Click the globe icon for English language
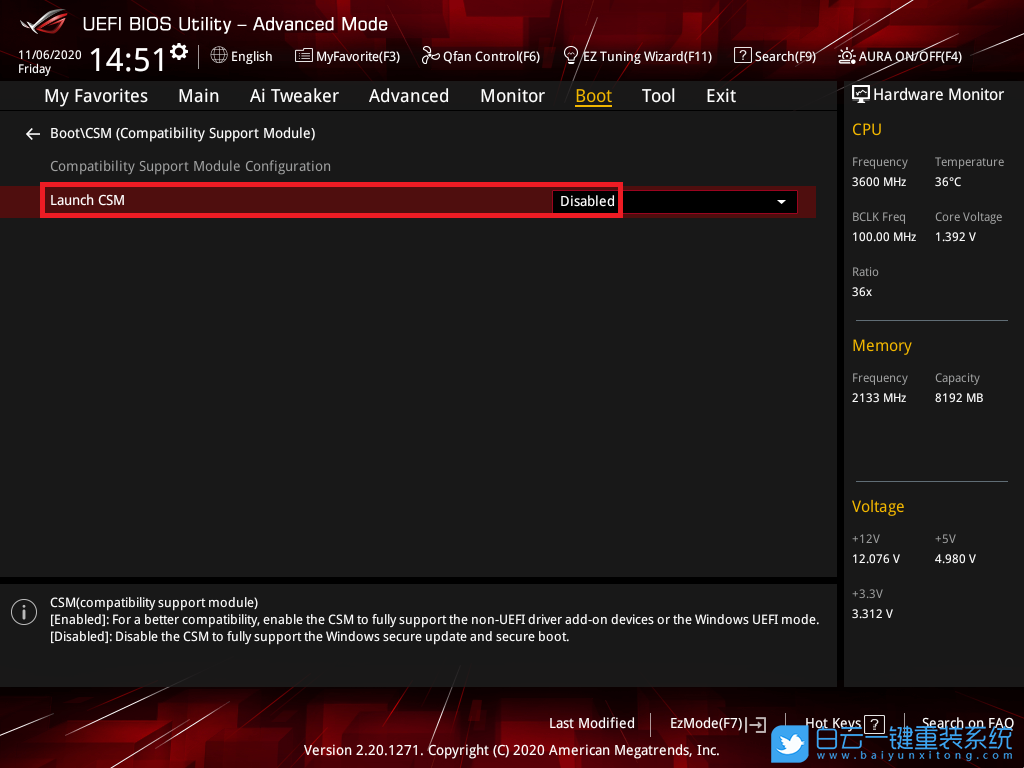This screenshot has width=1024, height=768. (219, 56)
